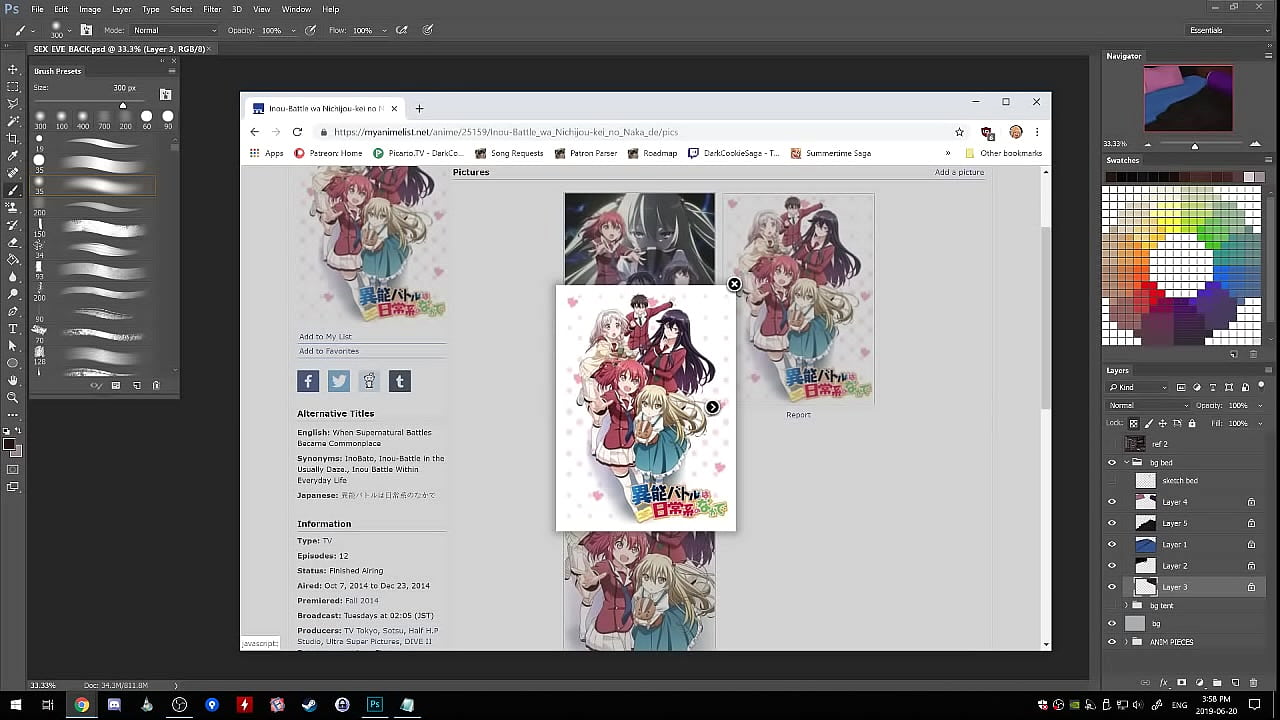Activate the Eraser tool
Screen dimensions: 1280x720
(x=13, y=242)
